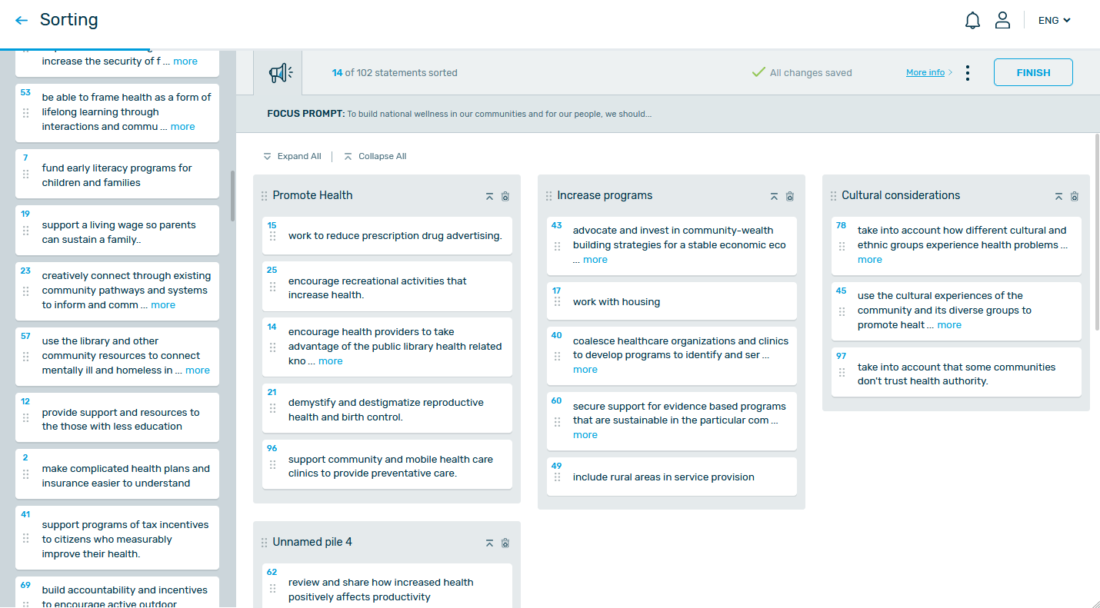
Task: Collapse the Unnamed pile 4
Action: tap(489, 542)
